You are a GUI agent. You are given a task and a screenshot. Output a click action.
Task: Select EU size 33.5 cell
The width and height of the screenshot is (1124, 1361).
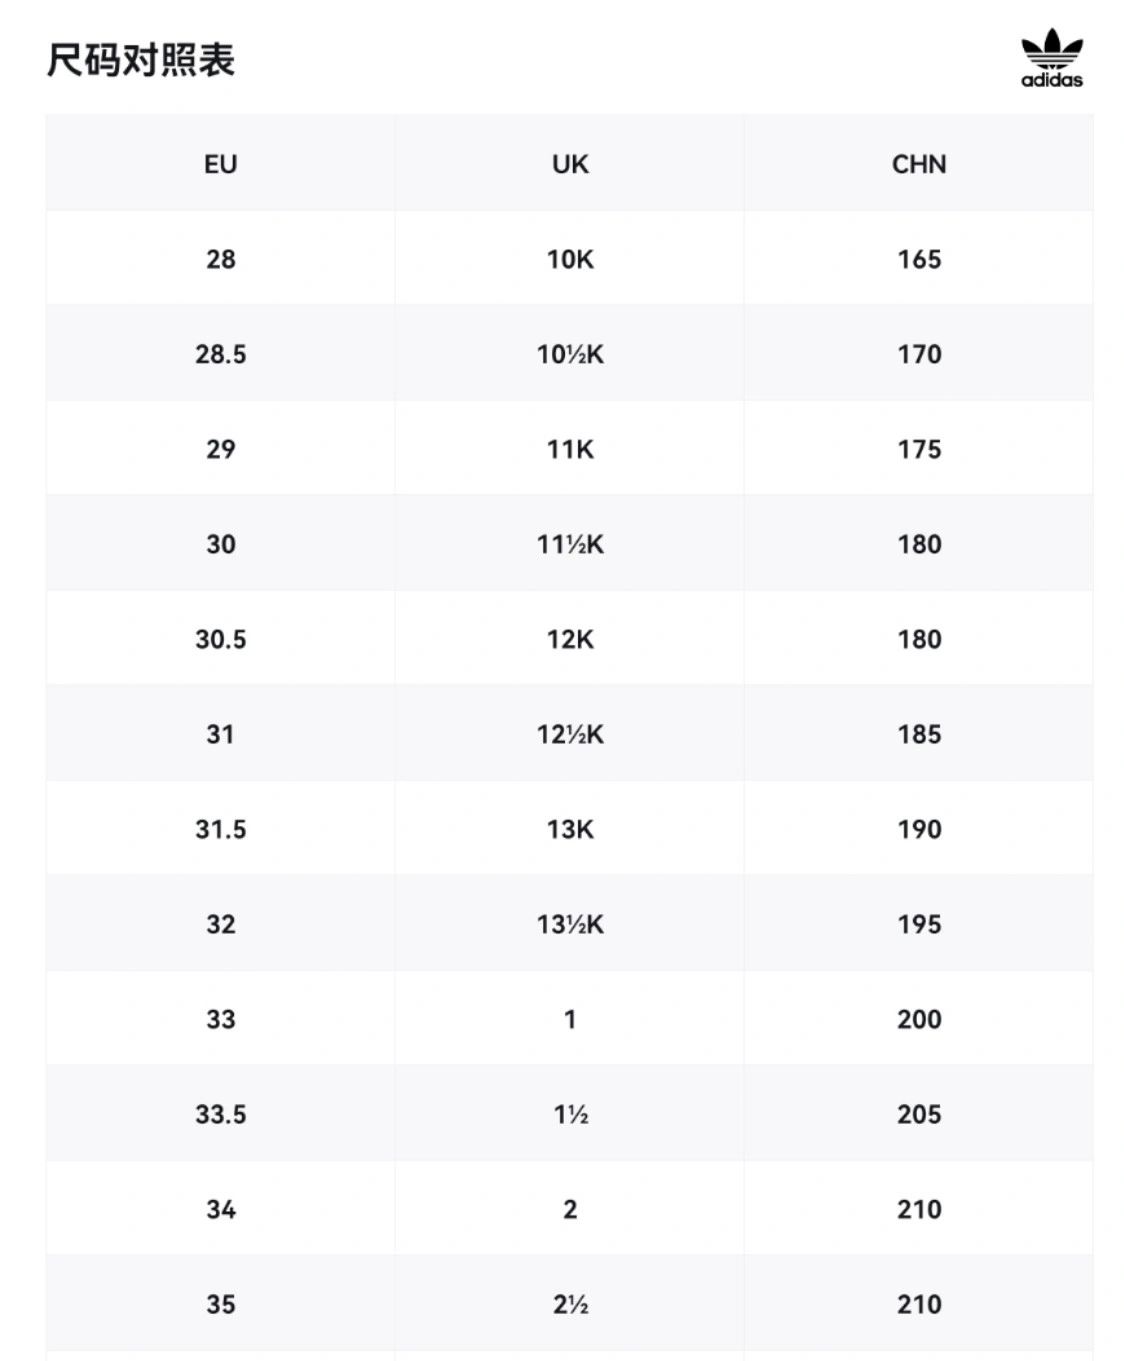point(221,1114)
